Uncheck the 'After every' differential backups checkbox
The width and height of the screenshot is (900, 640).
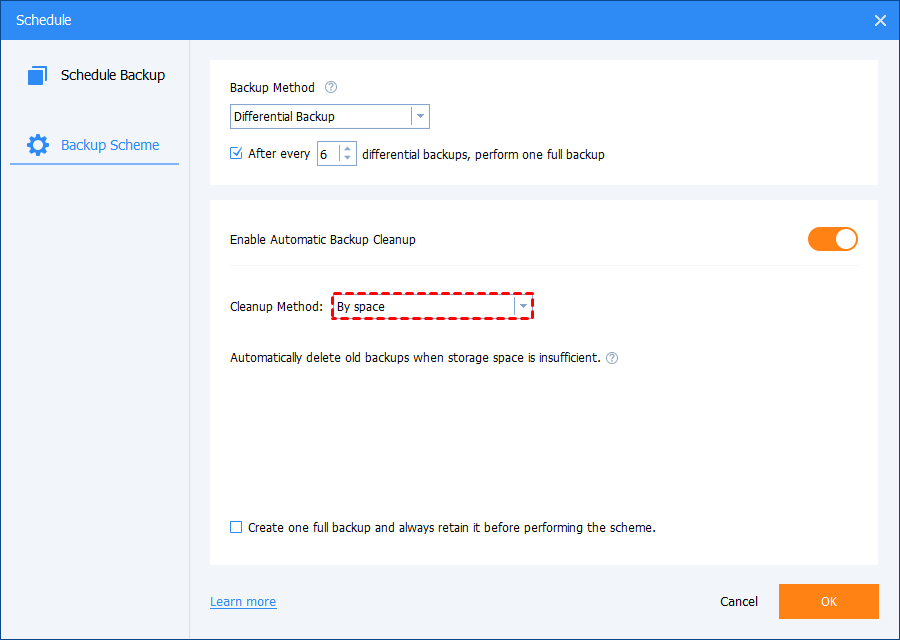tap(237, 154)
